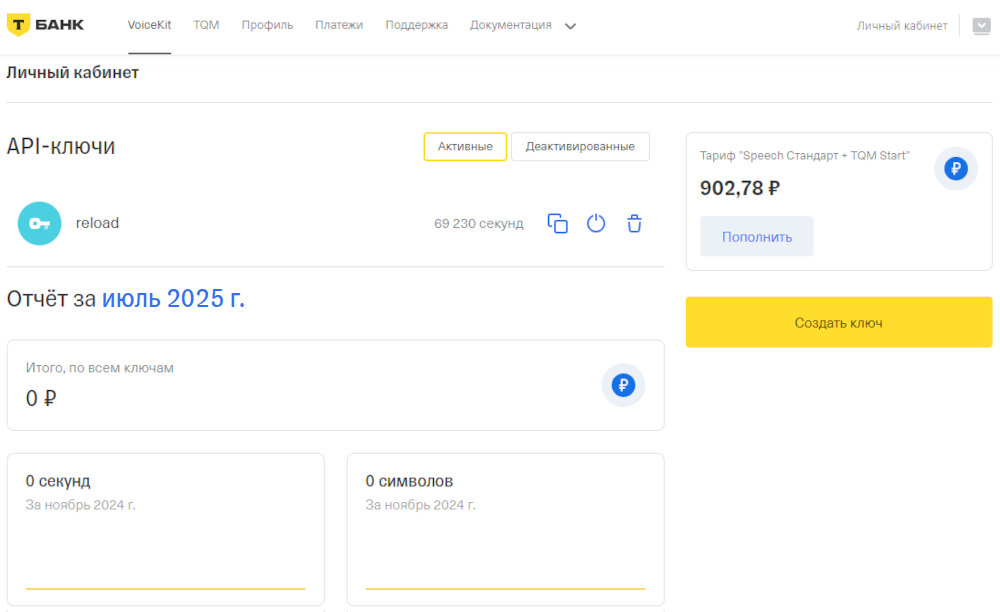Open the TQM tab
Image resolution: width=1000 pixels, height=612 pixels.
coord(206,25)
